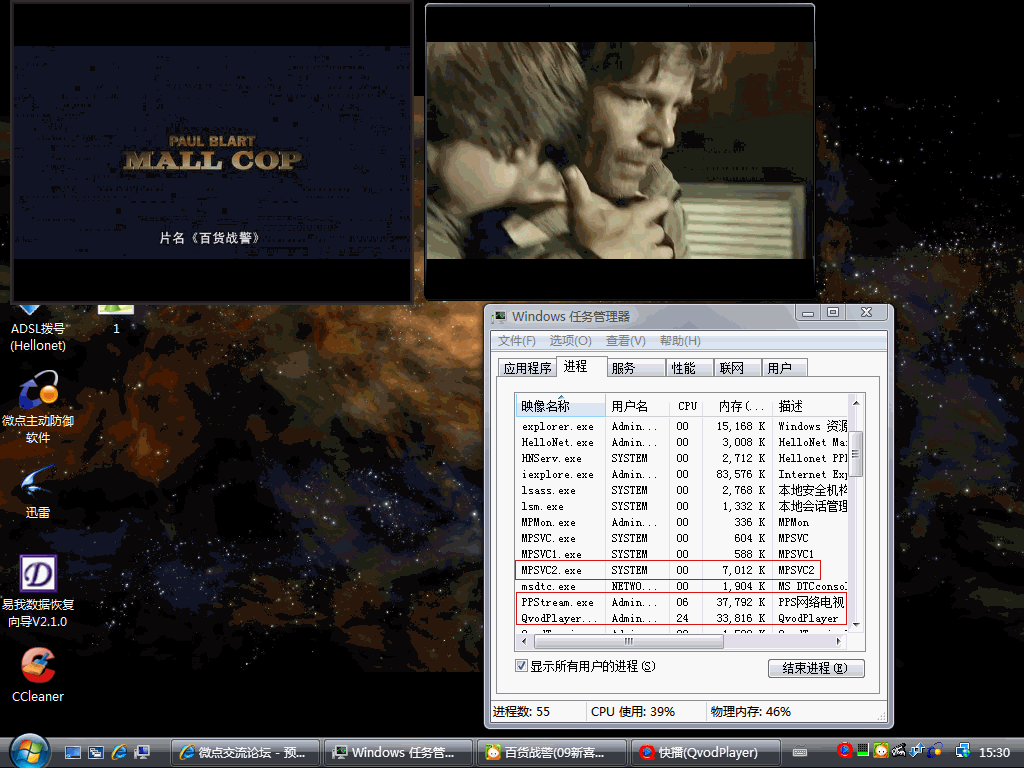
Task: Click the Windows Start orb
Action: point(29,752)
